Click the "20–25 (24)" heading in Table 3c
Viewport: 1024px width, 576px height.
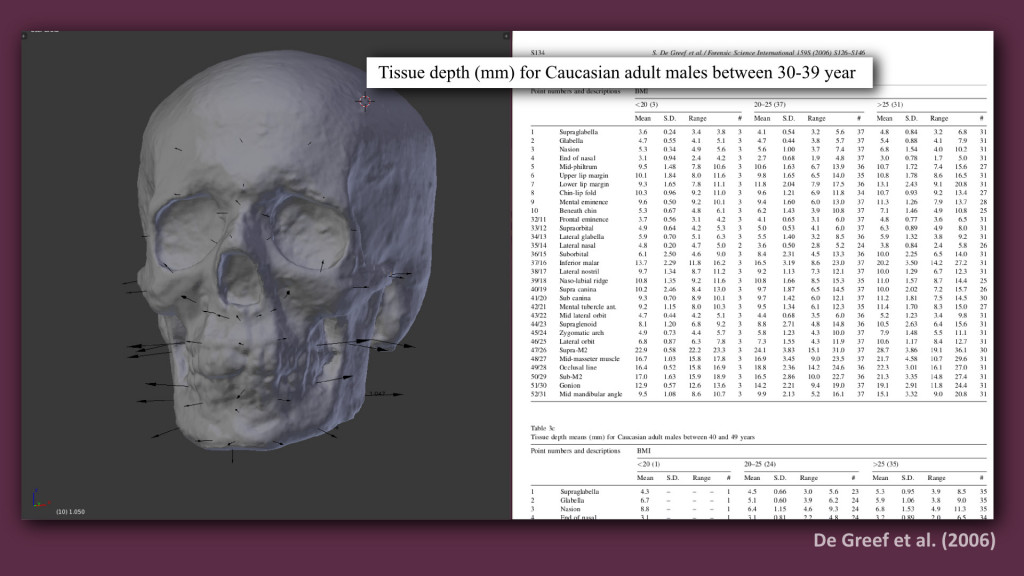(x=760, y=464)
